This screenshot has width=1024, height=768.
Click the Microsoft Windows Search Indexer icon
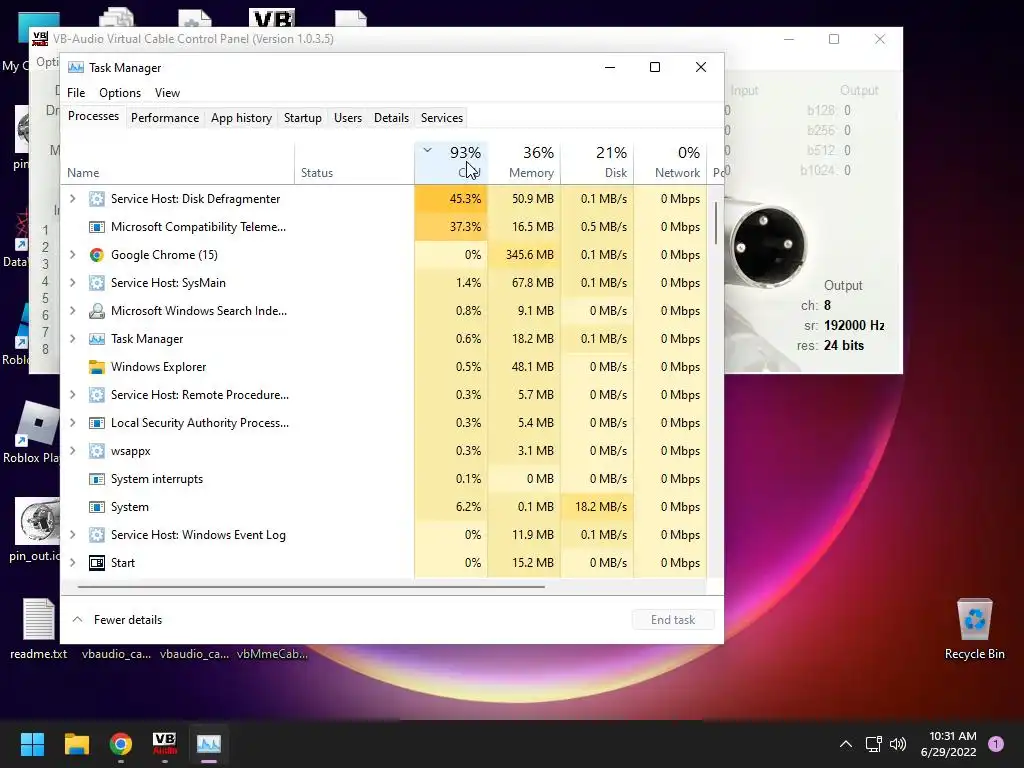pyautogui.click(x=97, y=312)
